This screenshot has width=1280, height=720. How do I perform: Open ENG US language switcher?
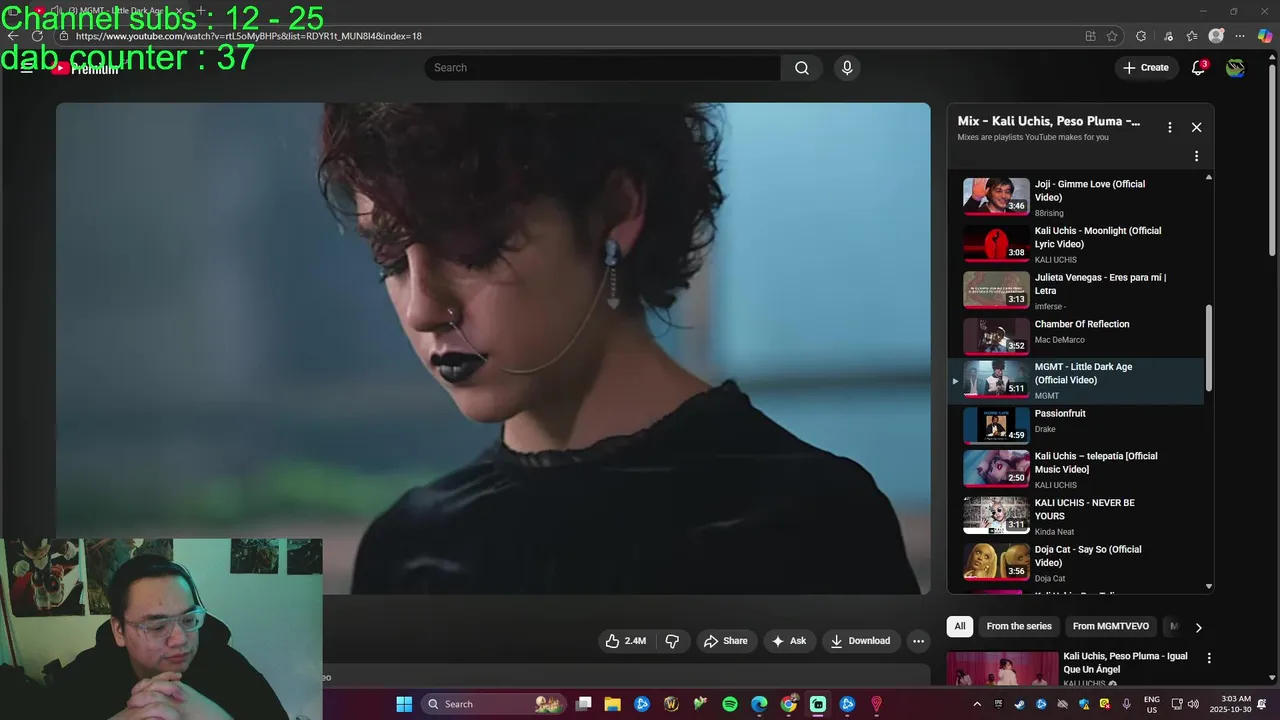[1152, 704]
